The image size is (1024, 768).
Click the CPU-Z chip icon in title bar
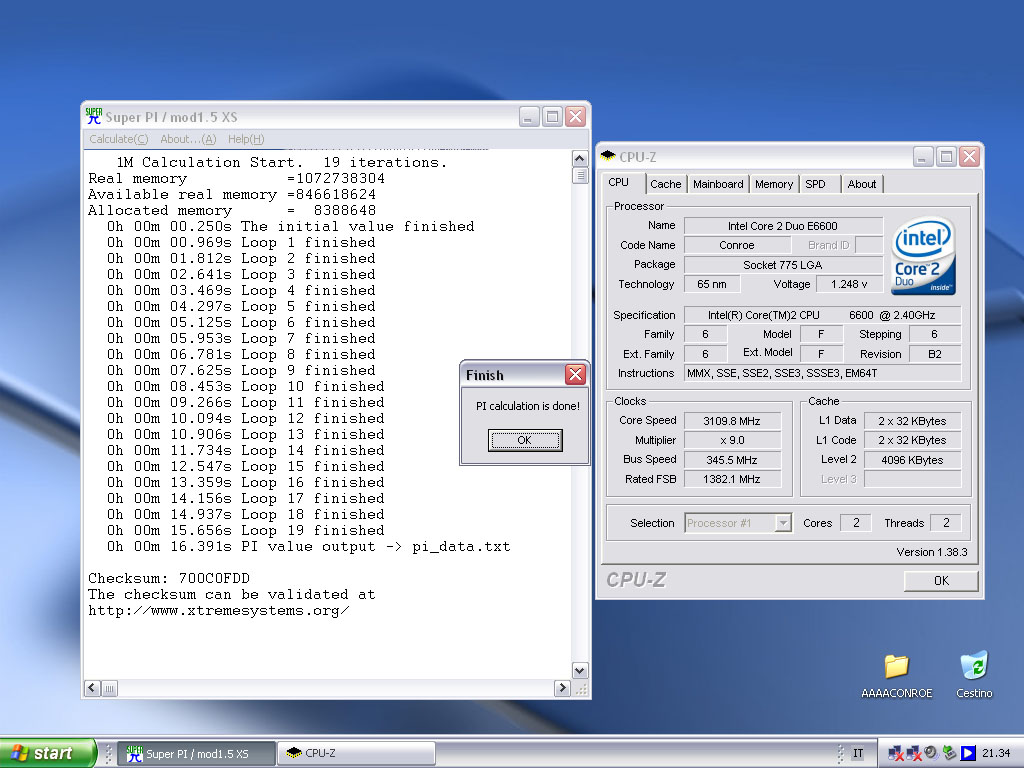tap(608, 156)
